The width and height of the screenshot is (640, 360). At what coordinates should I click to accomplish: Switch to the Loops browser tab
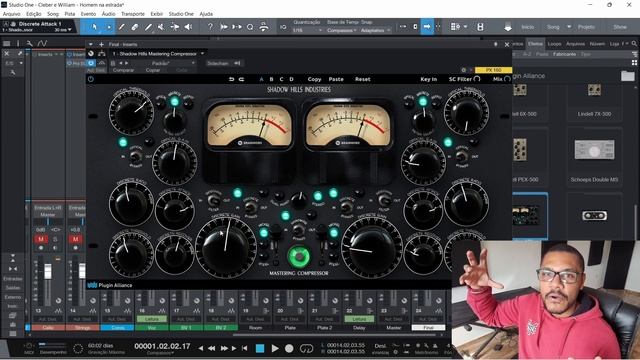(x=554, y=44)
